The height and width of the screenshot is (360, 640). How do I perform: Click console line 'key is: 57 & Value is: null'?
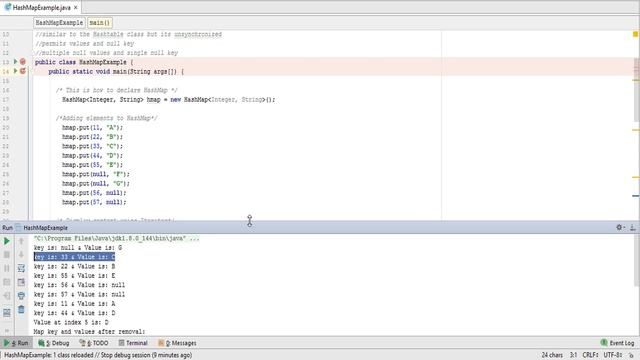(x=79, y=294)
